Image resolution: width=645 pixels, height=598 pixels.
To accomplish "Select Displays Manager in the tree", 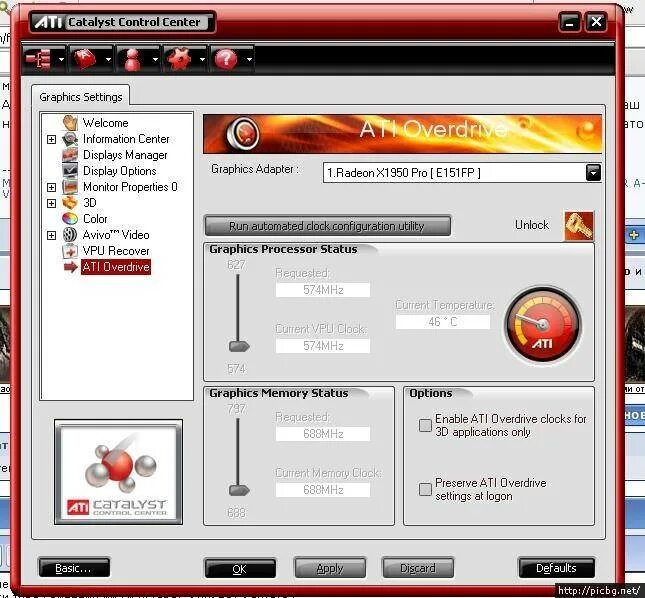I will 125,155.
